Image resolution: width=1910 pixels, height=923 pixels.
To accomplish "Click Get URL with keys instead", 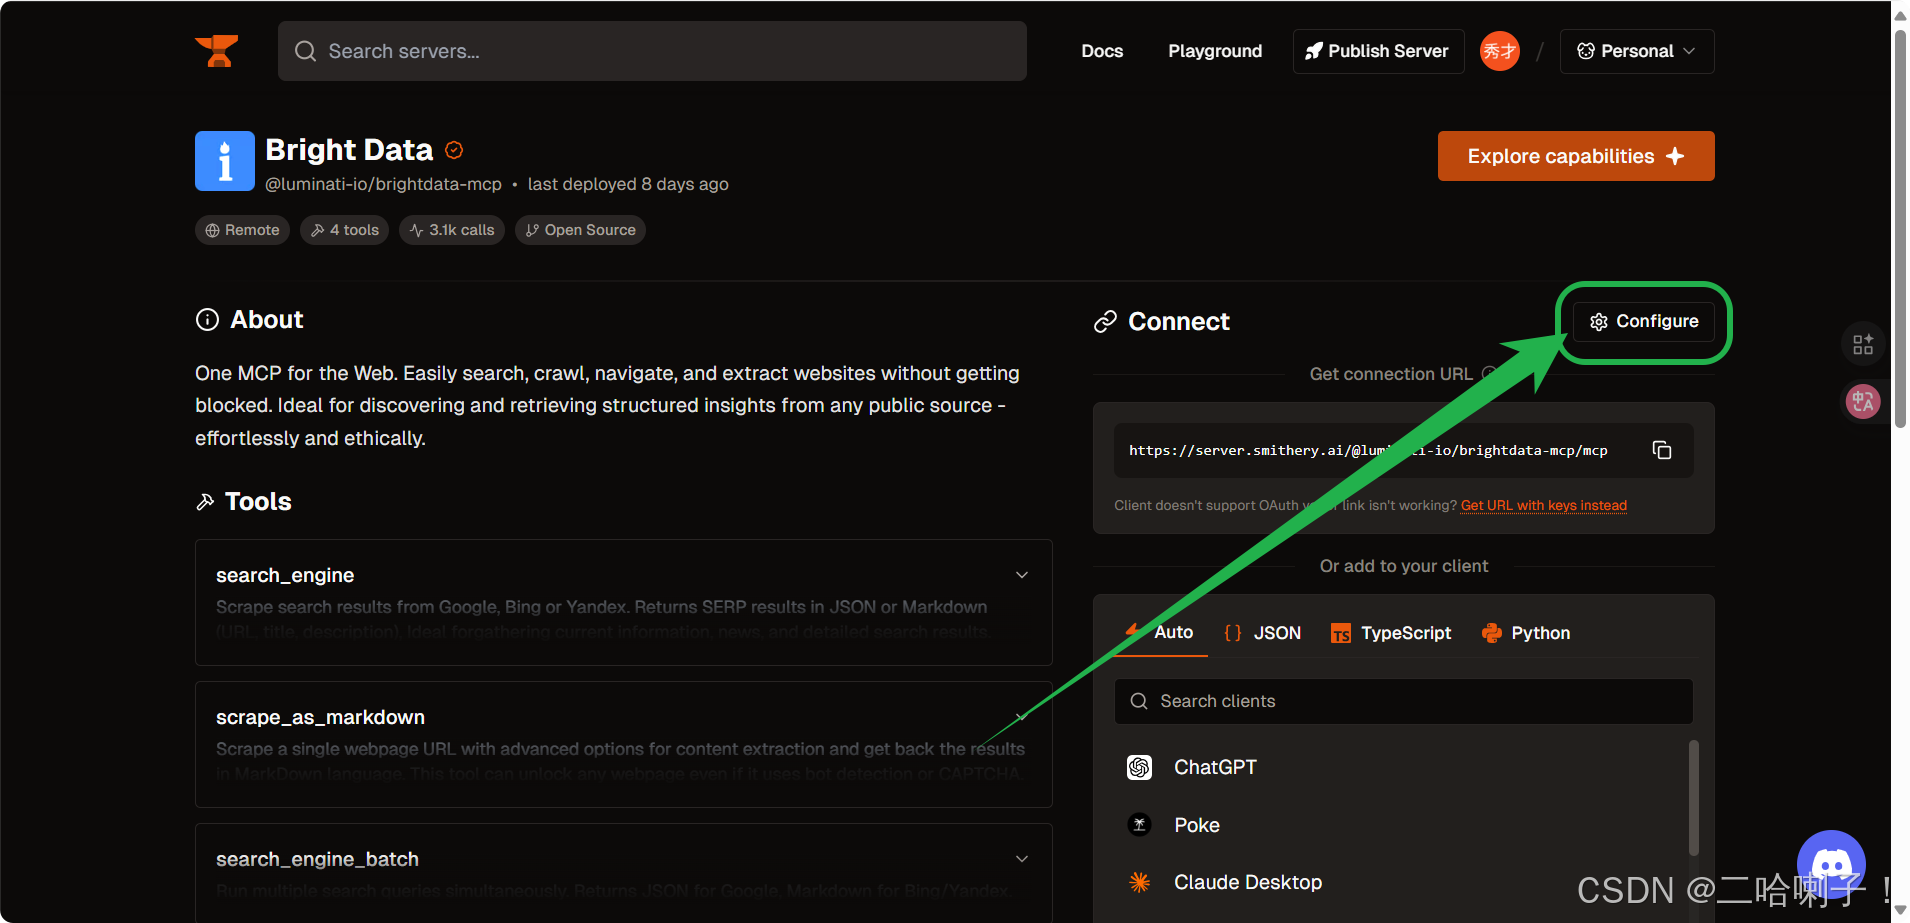I will (x=1544, y=505).
